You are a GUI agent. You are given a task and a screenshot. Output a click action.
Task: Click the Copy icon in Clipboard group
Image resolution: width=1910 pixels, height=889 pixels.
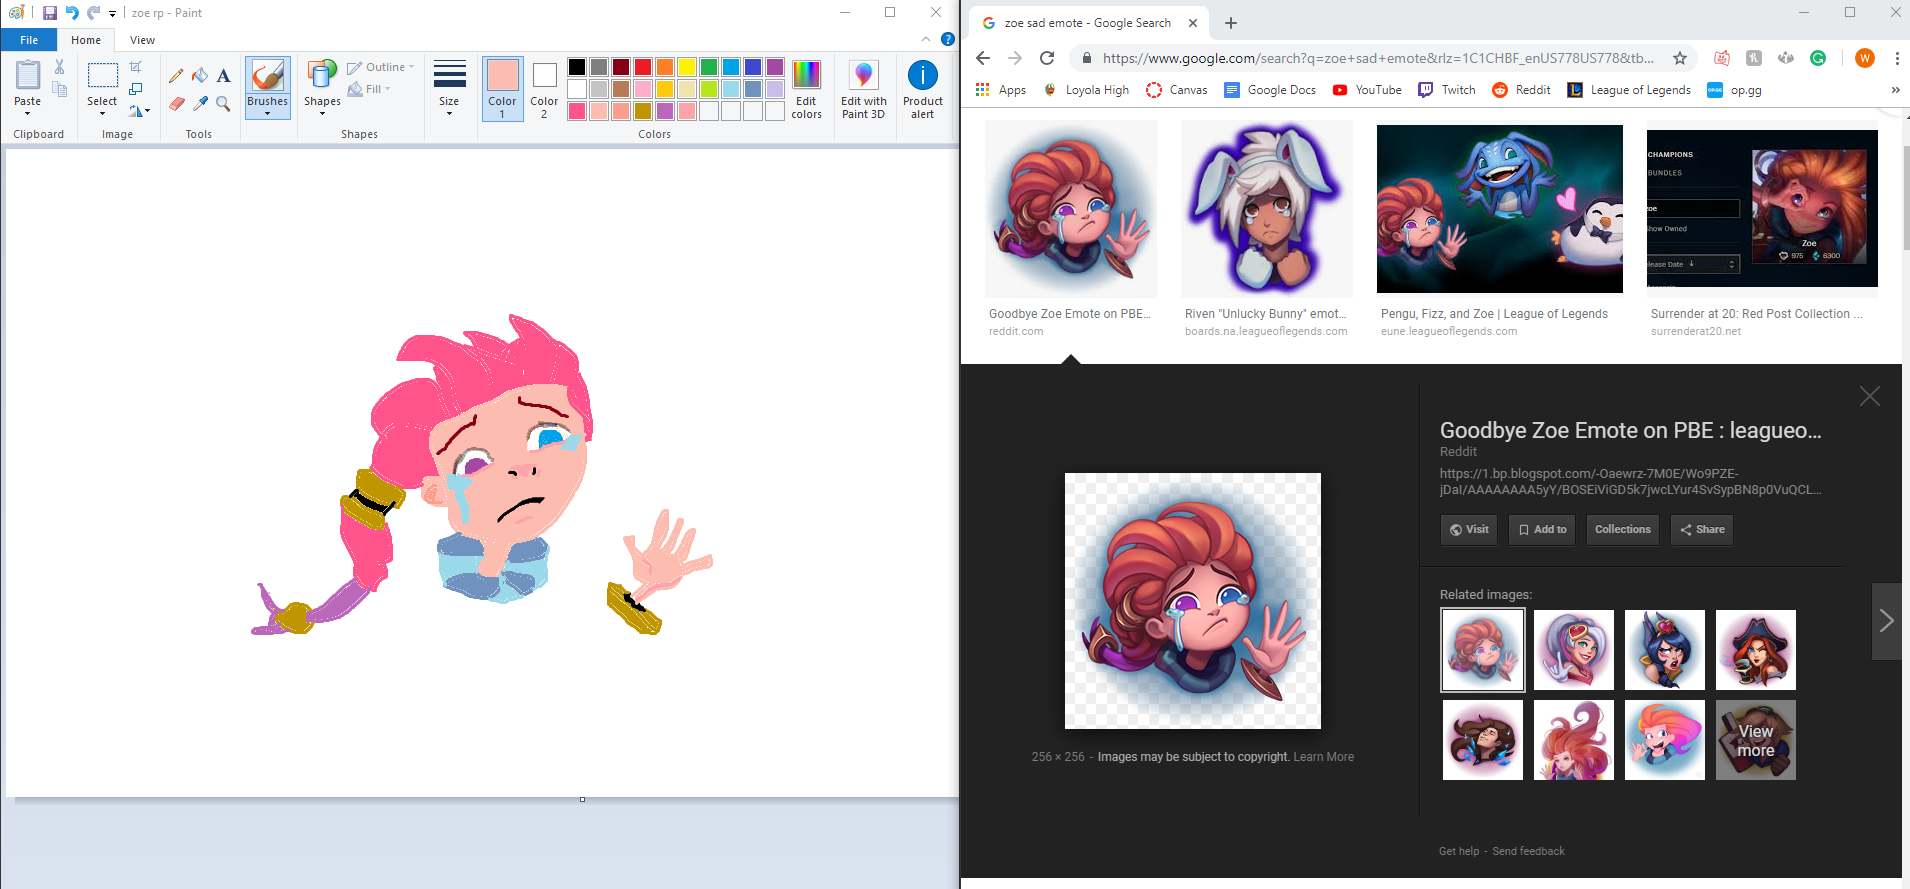[x=59, y=89]
